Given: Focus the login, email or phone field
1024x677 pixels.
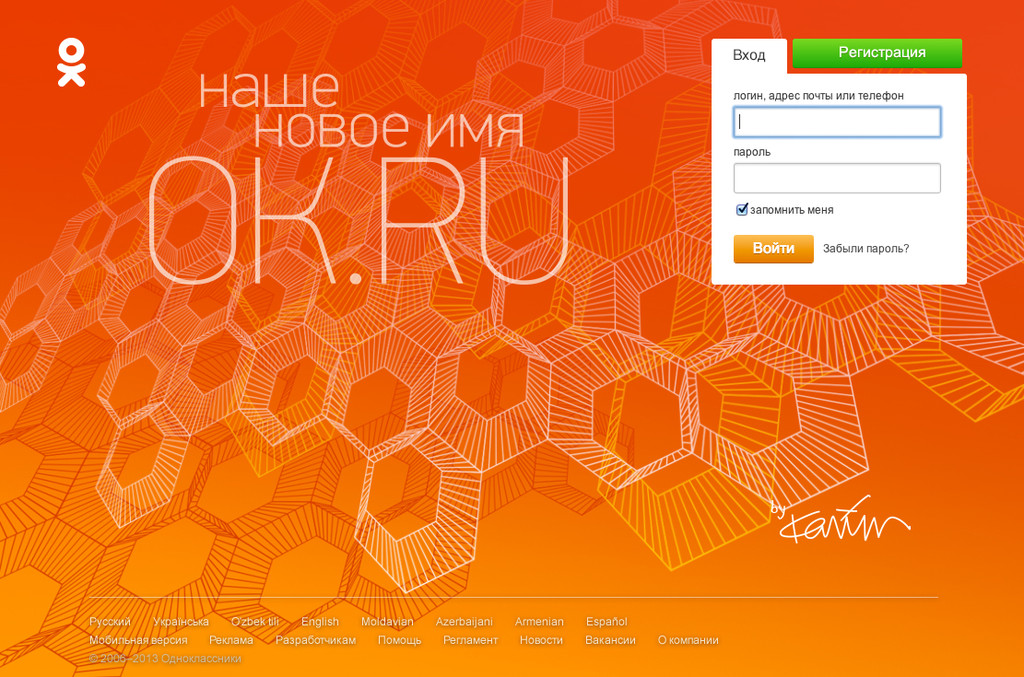Looking at the screenshot, I should [837, 122].
